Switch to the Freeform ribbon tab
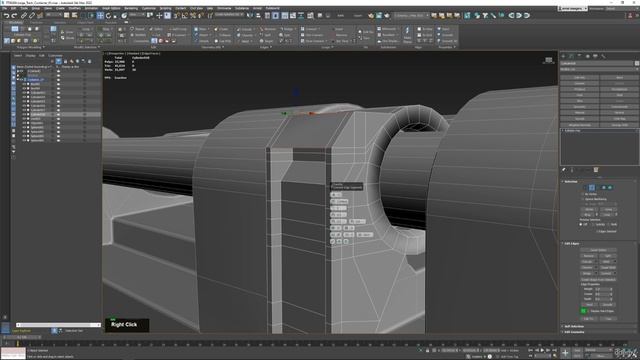 pyautogui.click(x=37, y=23)
